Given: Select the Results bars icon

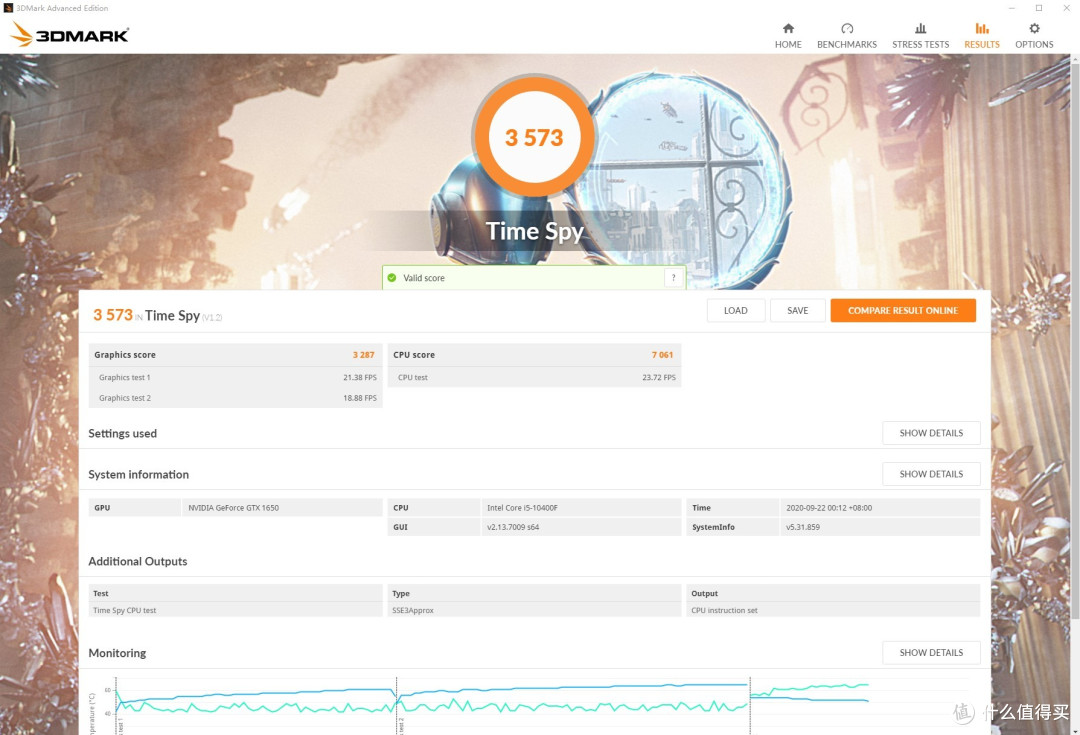Looking at the screenshot, I should click(x=982, y=28).
